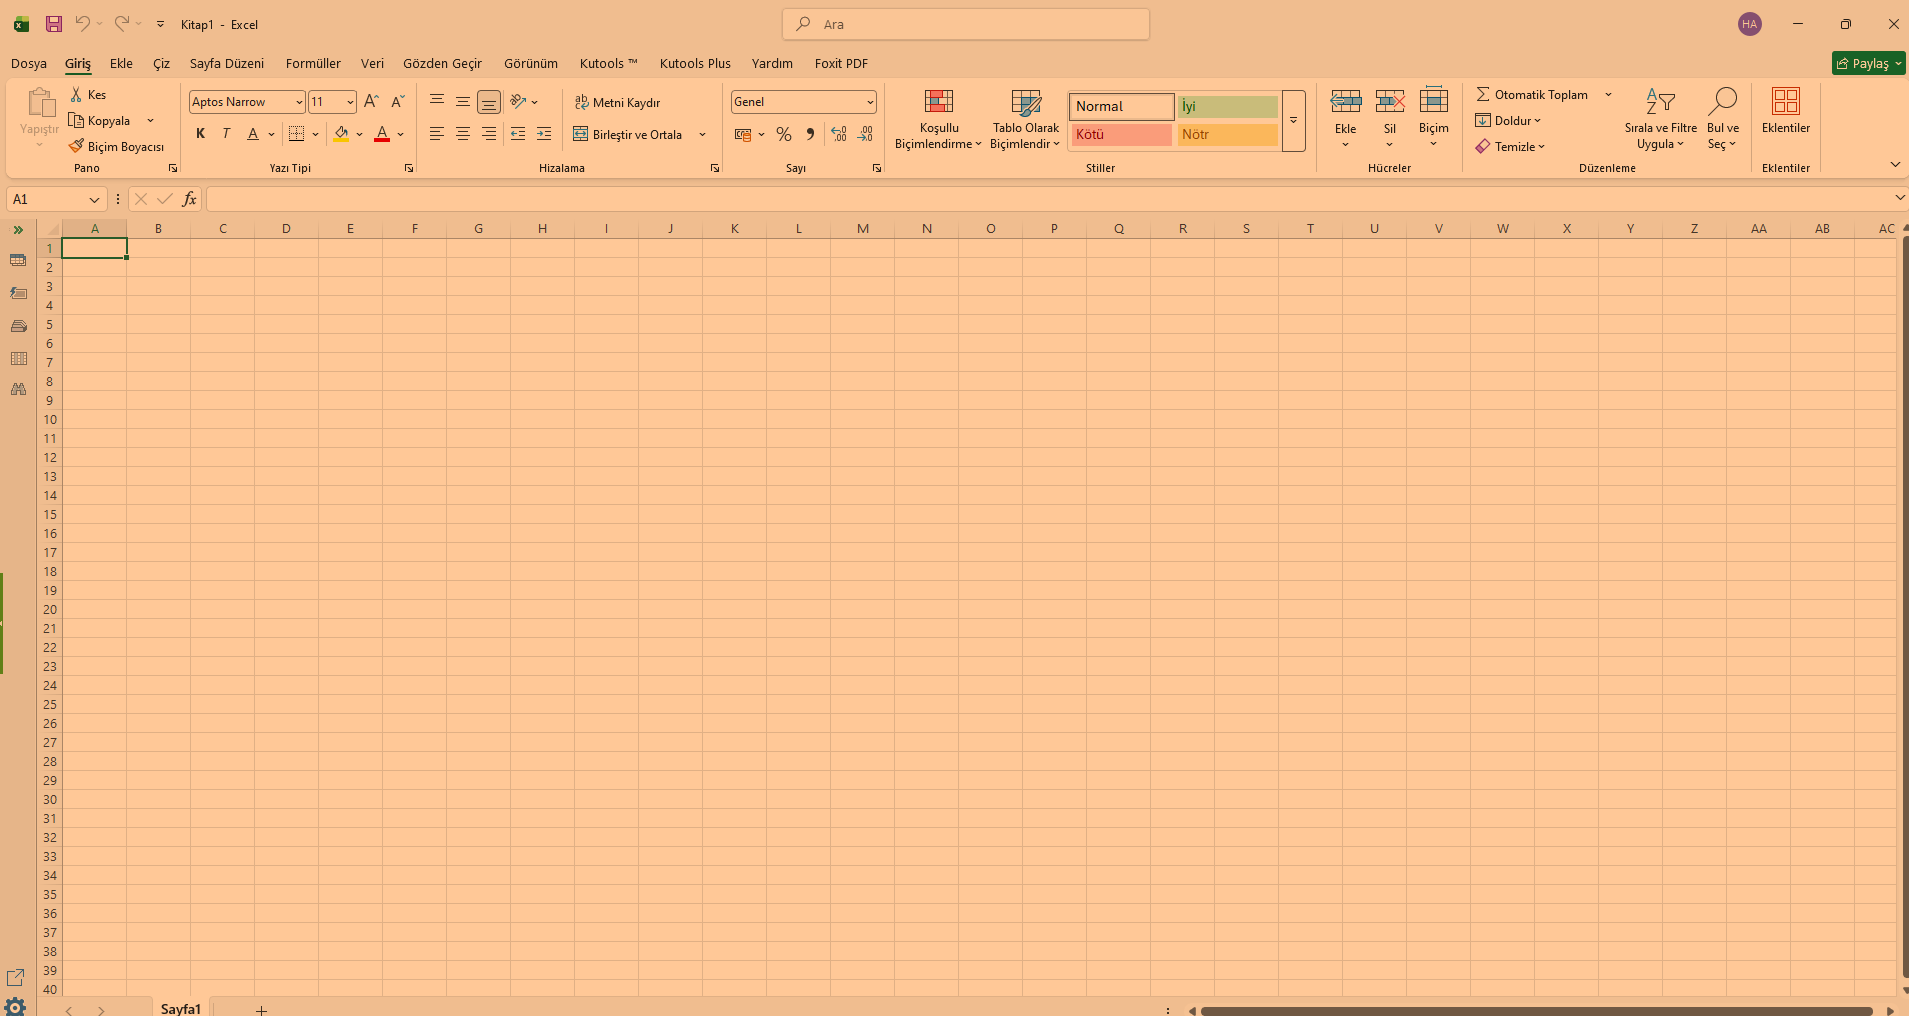Toggle Birleştir ve Ortala merge
This screenshot has width=1909, height=1016.
point(627,134)
